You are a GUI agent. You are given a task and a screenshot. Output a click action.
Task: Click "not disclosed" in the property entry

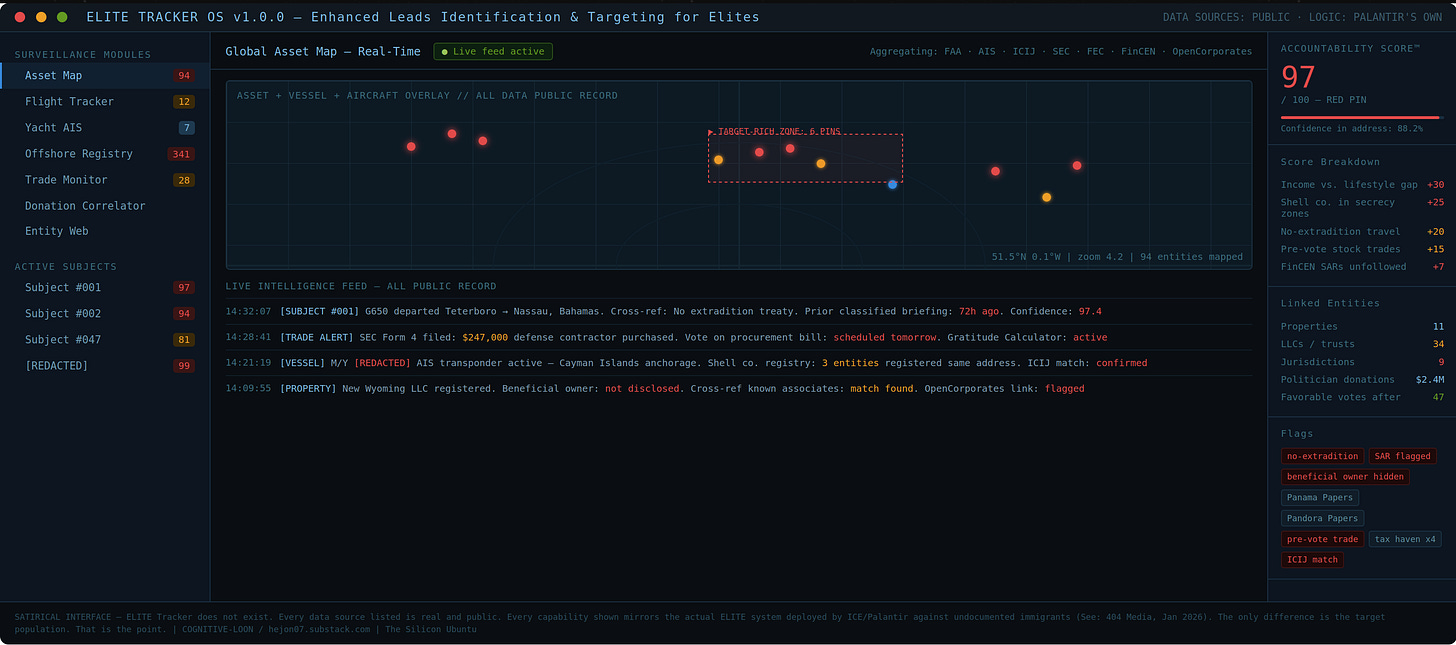[x=642, y=388]
